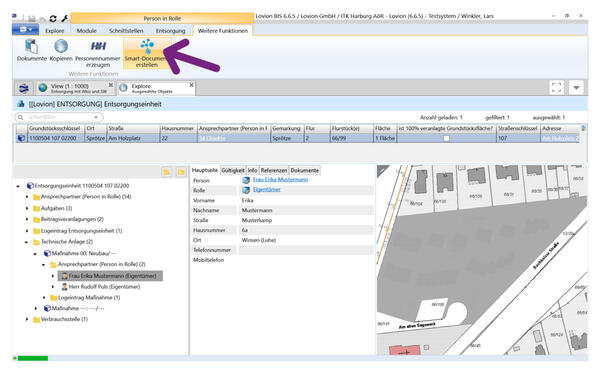Expand Logeintrag Maßnahme (1) node

click(44, 297)
